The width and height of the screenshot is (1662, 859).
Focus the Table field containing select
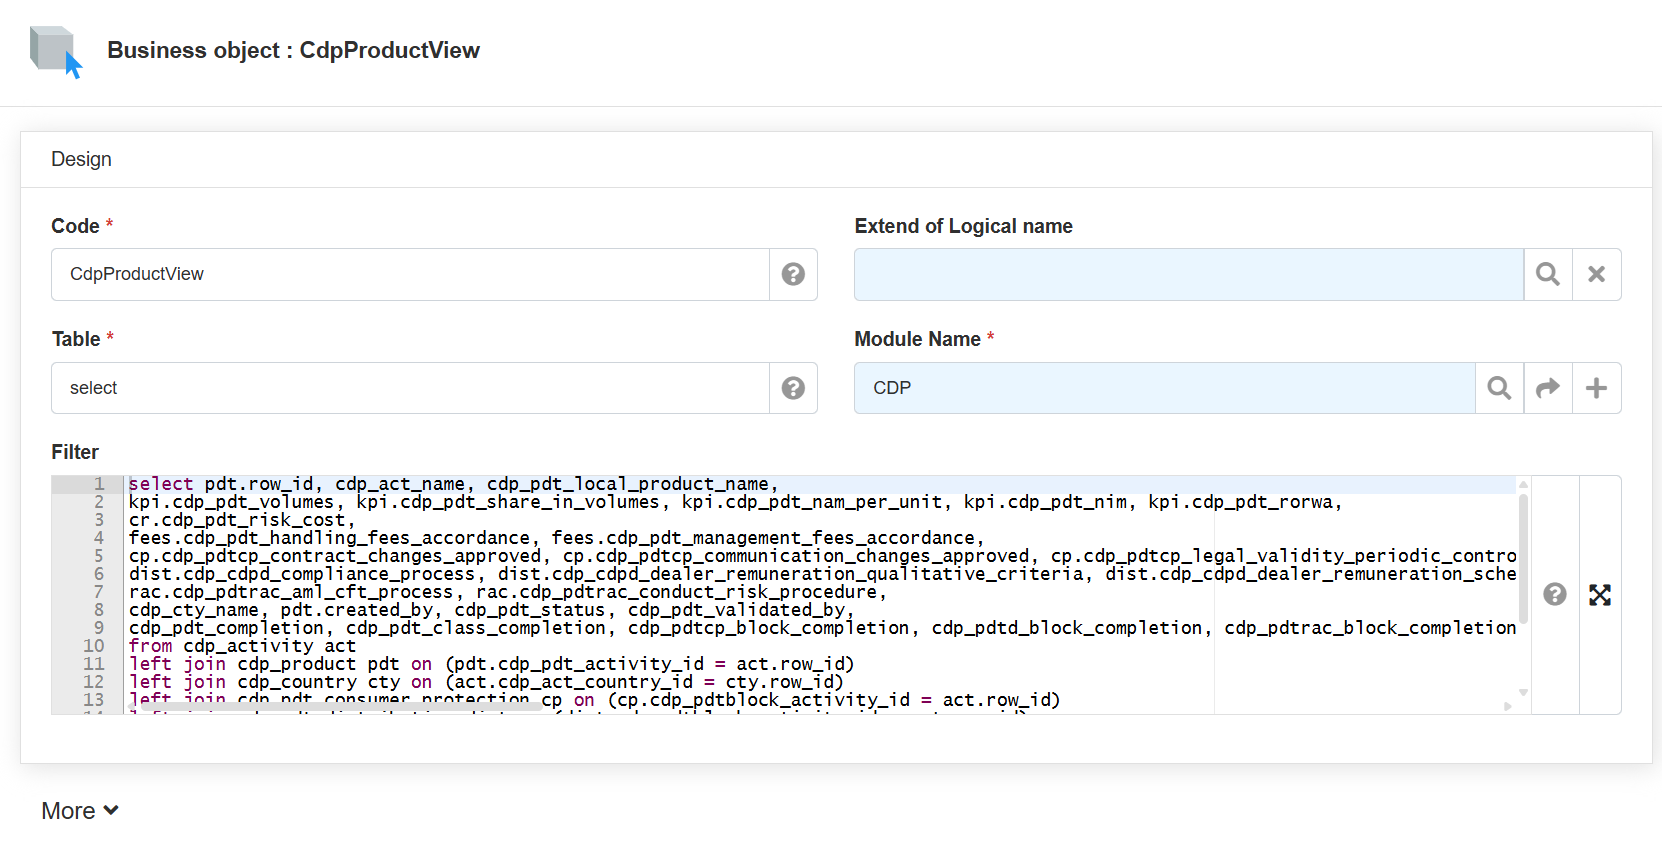(410, 388)
